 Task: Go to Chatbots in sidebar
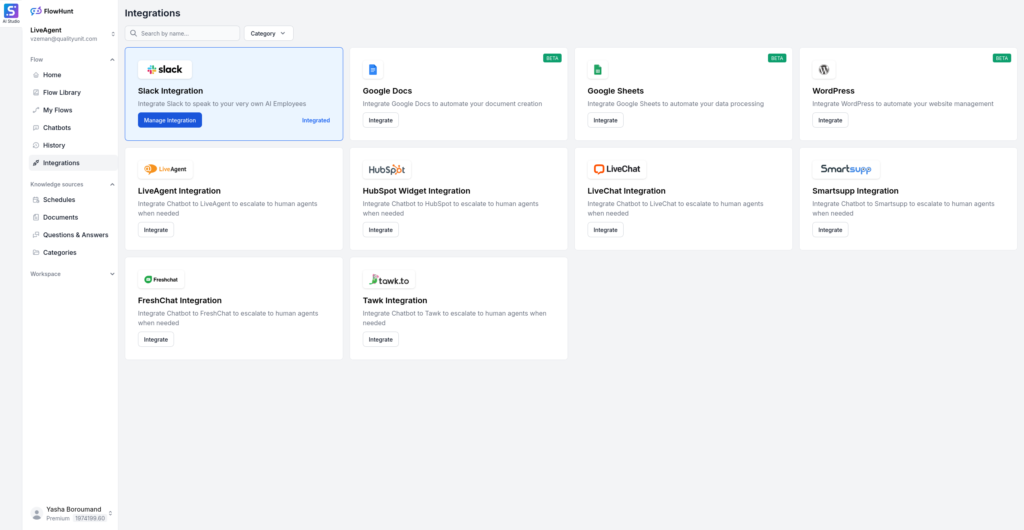coord(58,127)
